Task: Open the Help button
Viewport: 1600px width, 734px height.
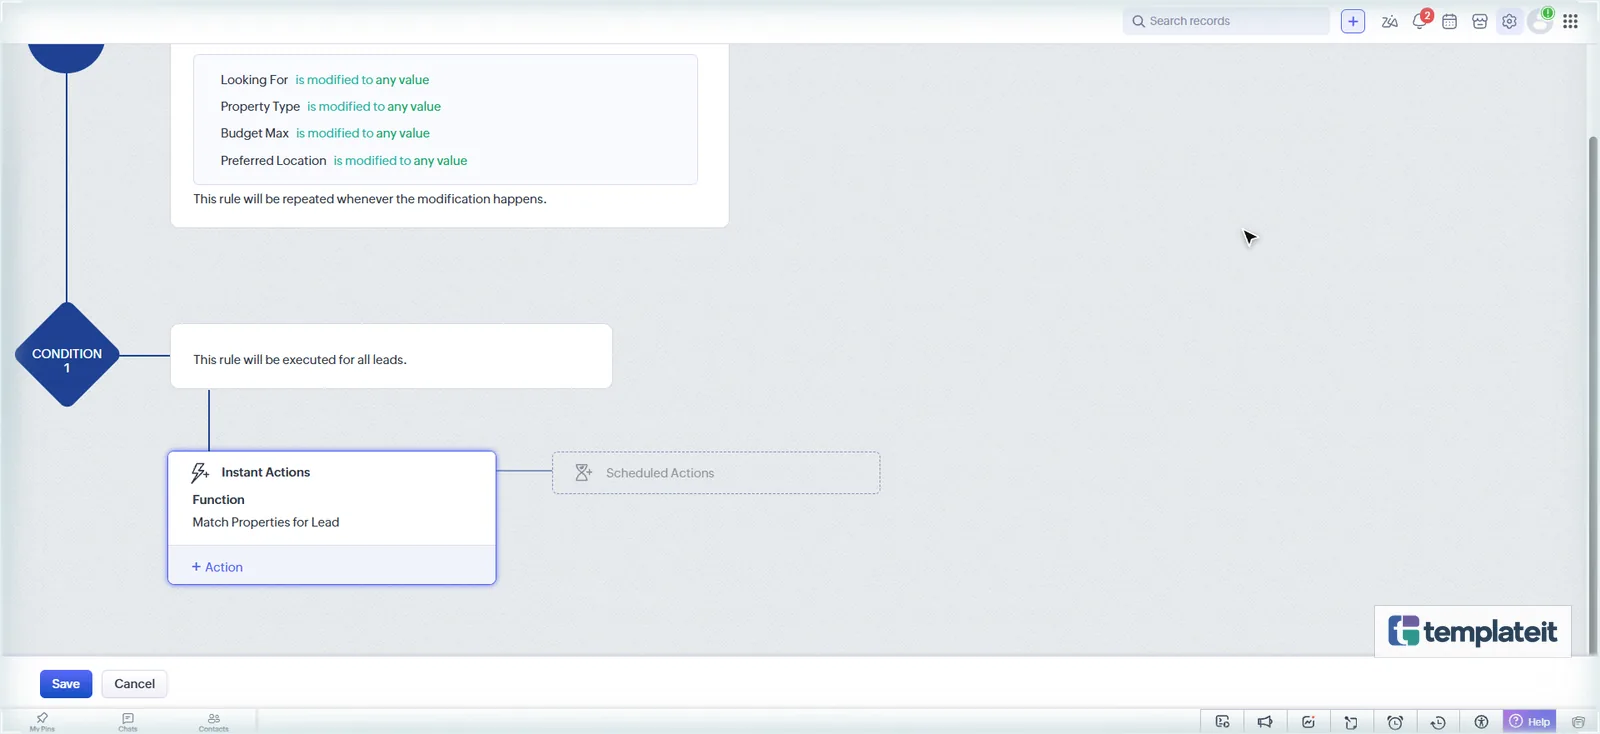Action: 1530,722
